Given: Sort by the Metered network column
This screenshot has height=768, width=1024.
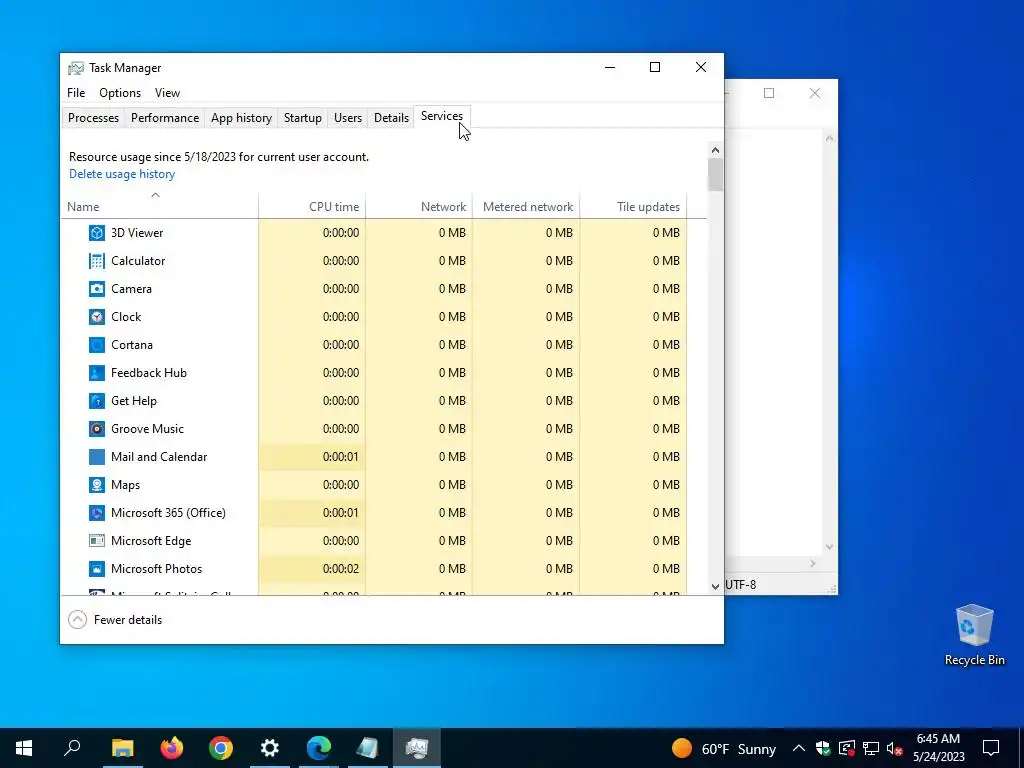Looking at the screenshot, I should pos(526,206).
